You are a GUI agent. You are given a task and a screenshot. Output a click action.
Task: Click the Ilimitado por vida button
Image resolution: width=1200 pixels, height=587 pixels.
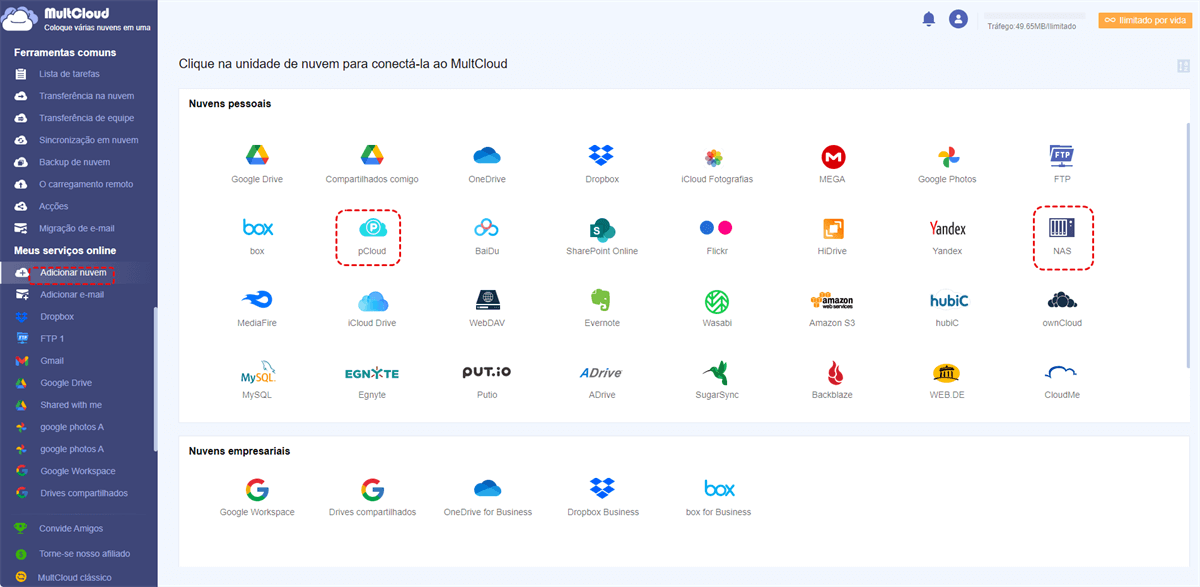coord(1145,20)
